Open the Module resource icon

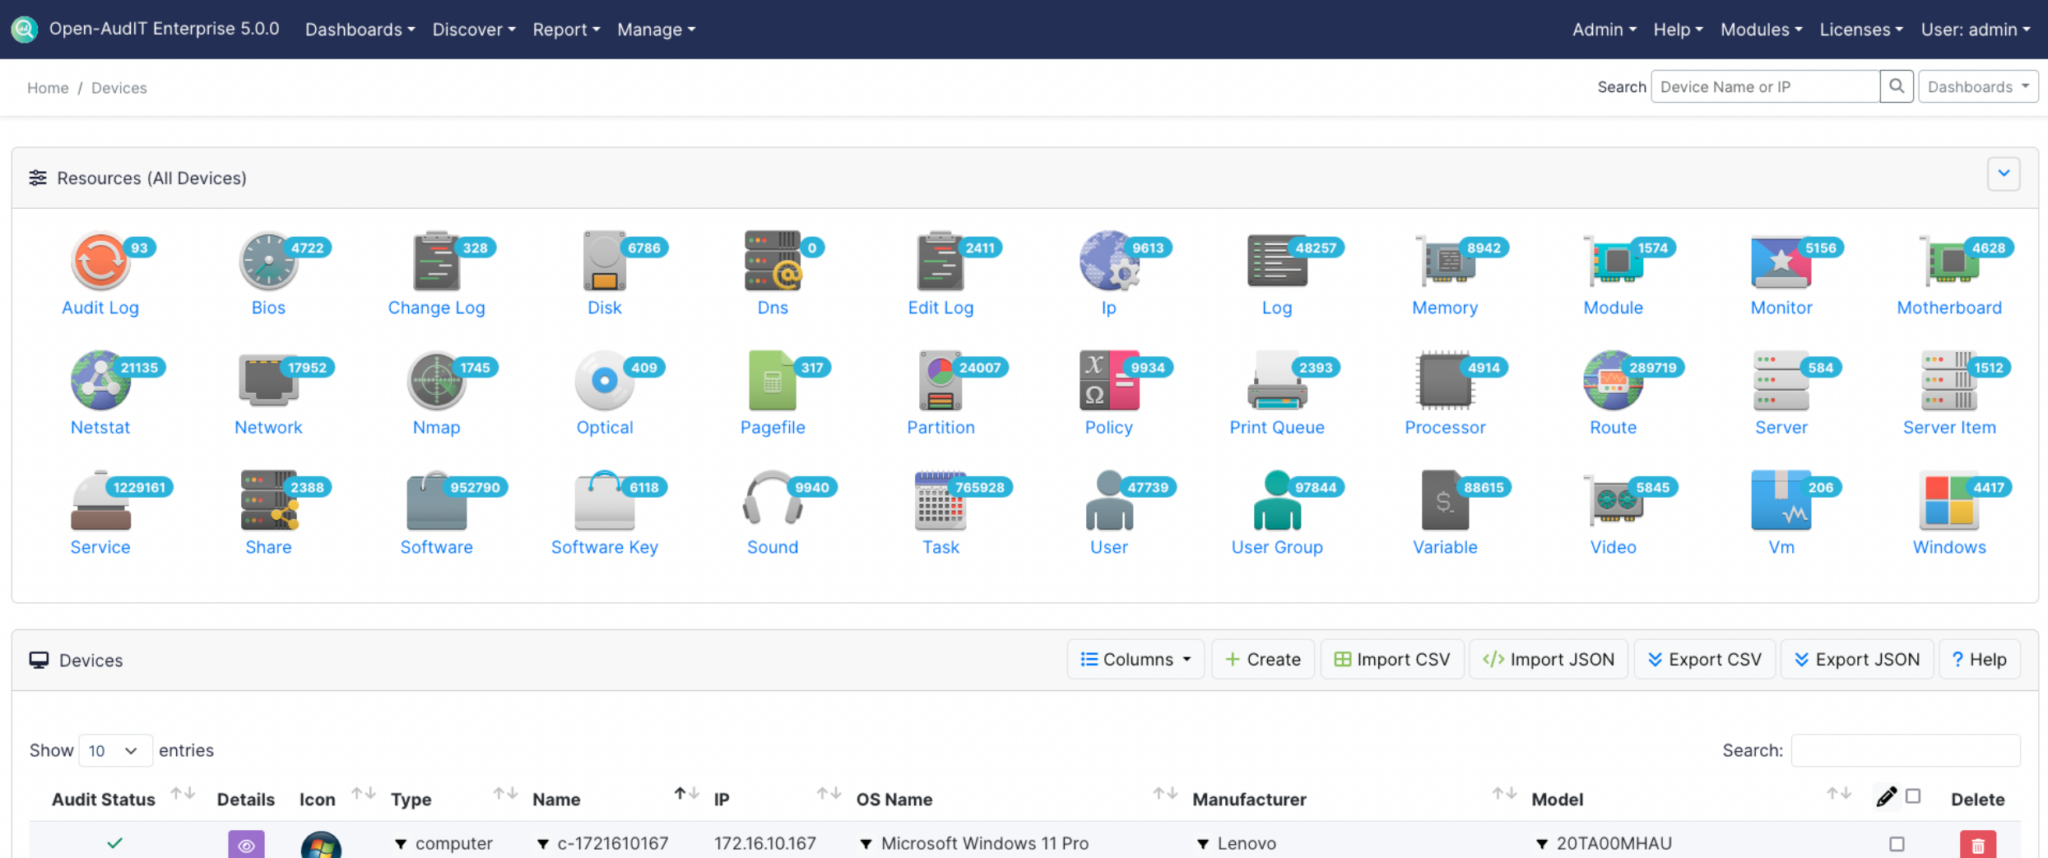[1612, 260]
